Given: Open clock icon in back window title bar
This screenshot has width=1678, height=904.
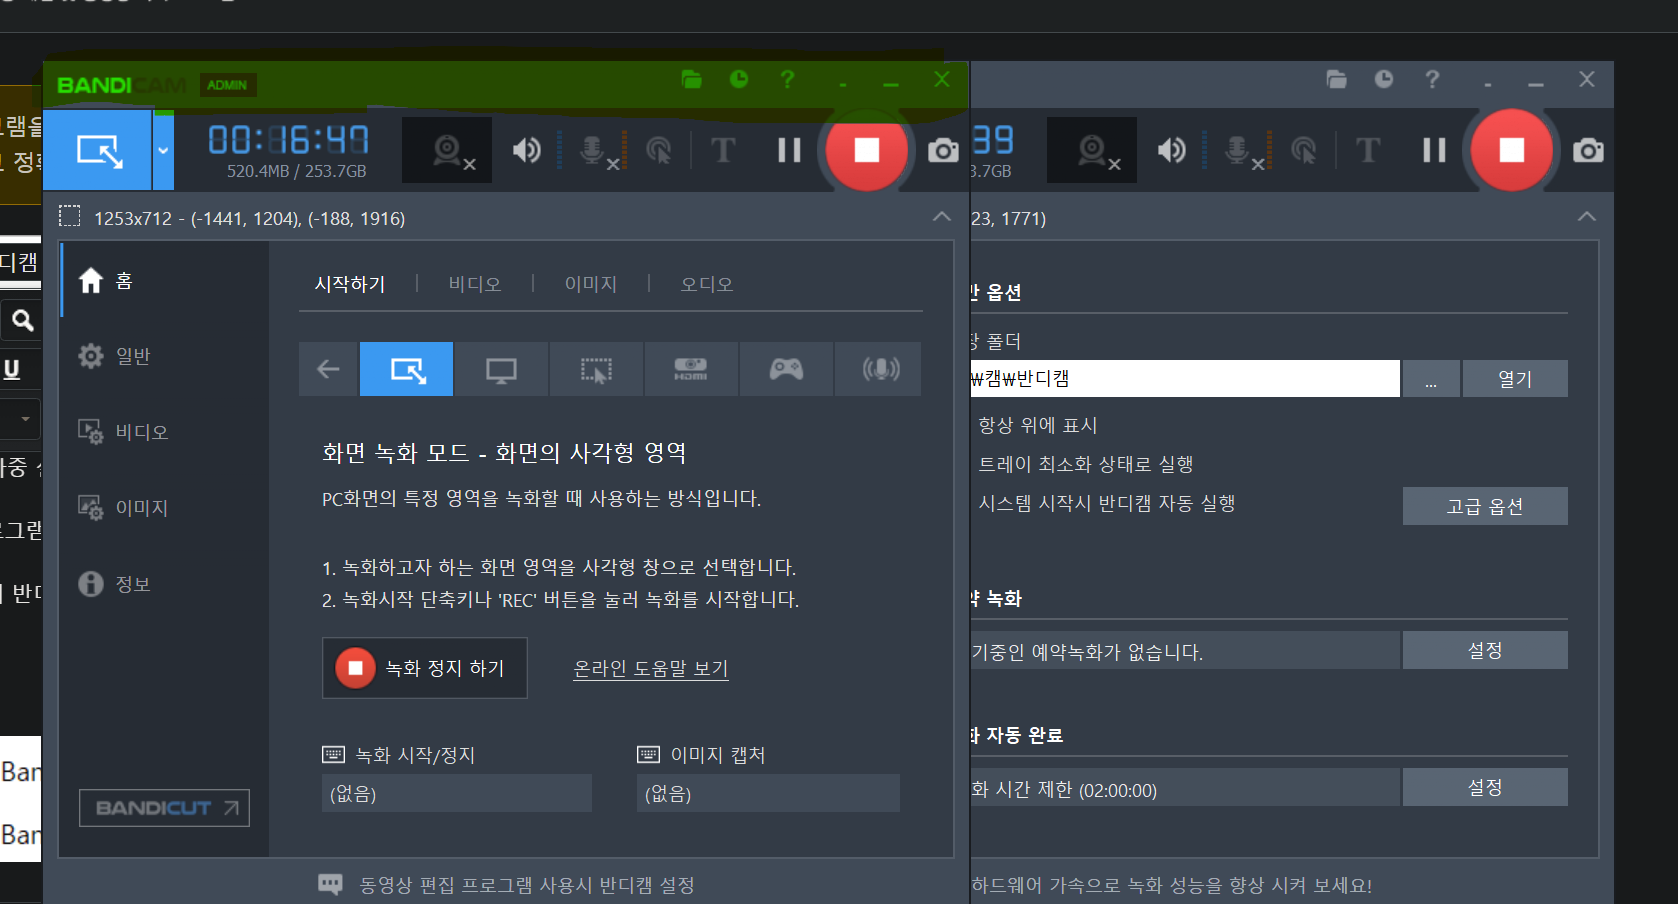Looking at the screenshot, I should click(1384, 79).
